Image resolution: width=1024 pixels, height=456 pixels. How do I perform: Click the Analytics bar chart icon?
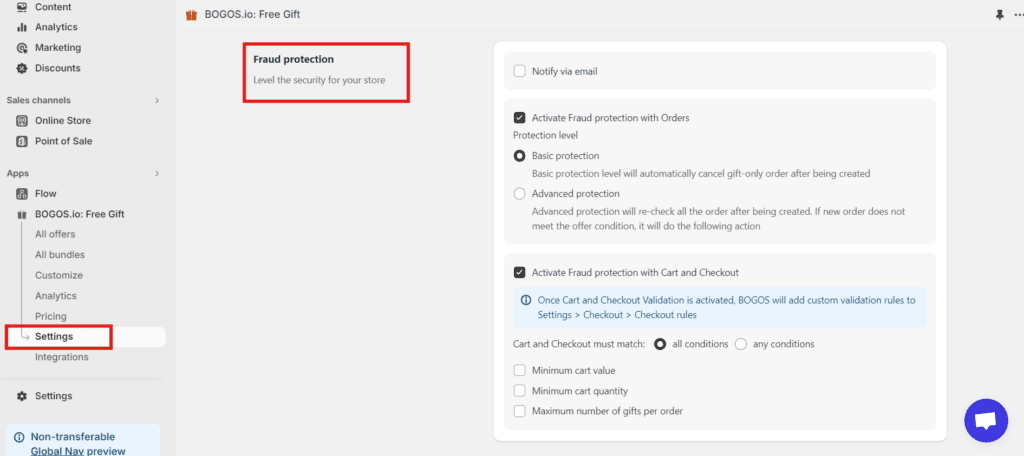click(x=22, y=27)
